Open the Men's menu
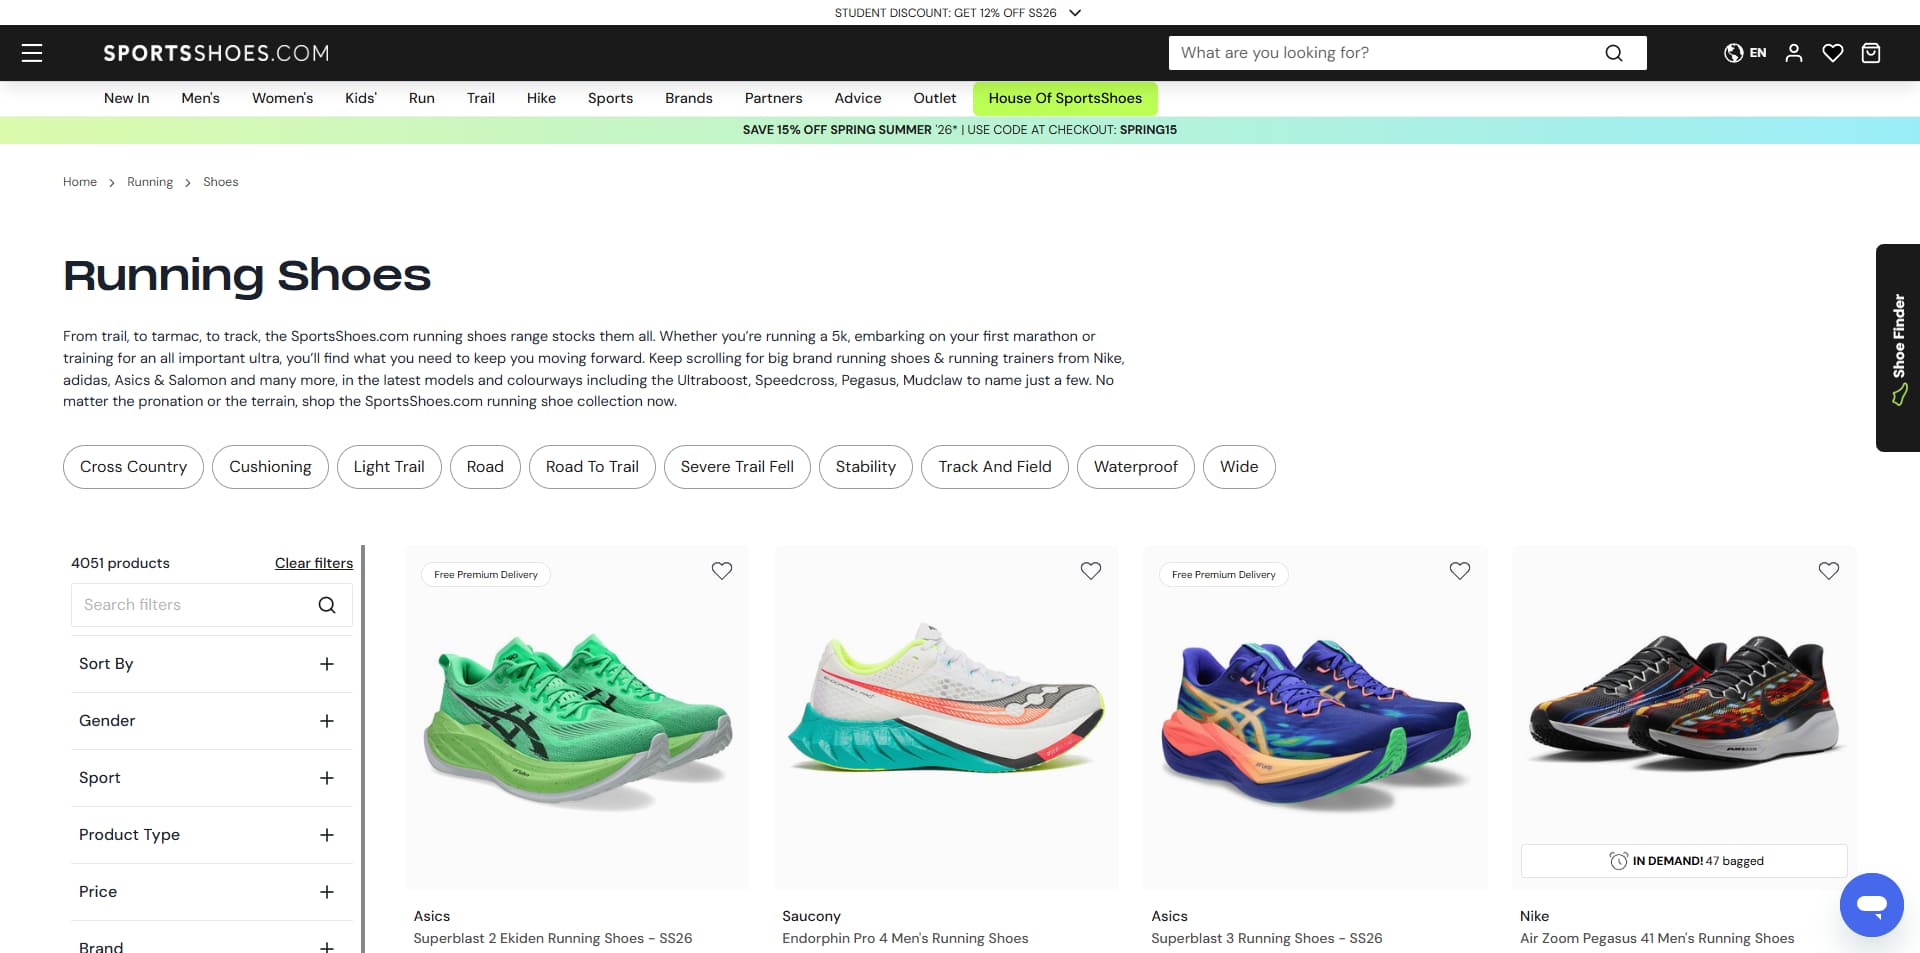The height and width of the screenshot is (953, 1920). (x=200, y=98)
